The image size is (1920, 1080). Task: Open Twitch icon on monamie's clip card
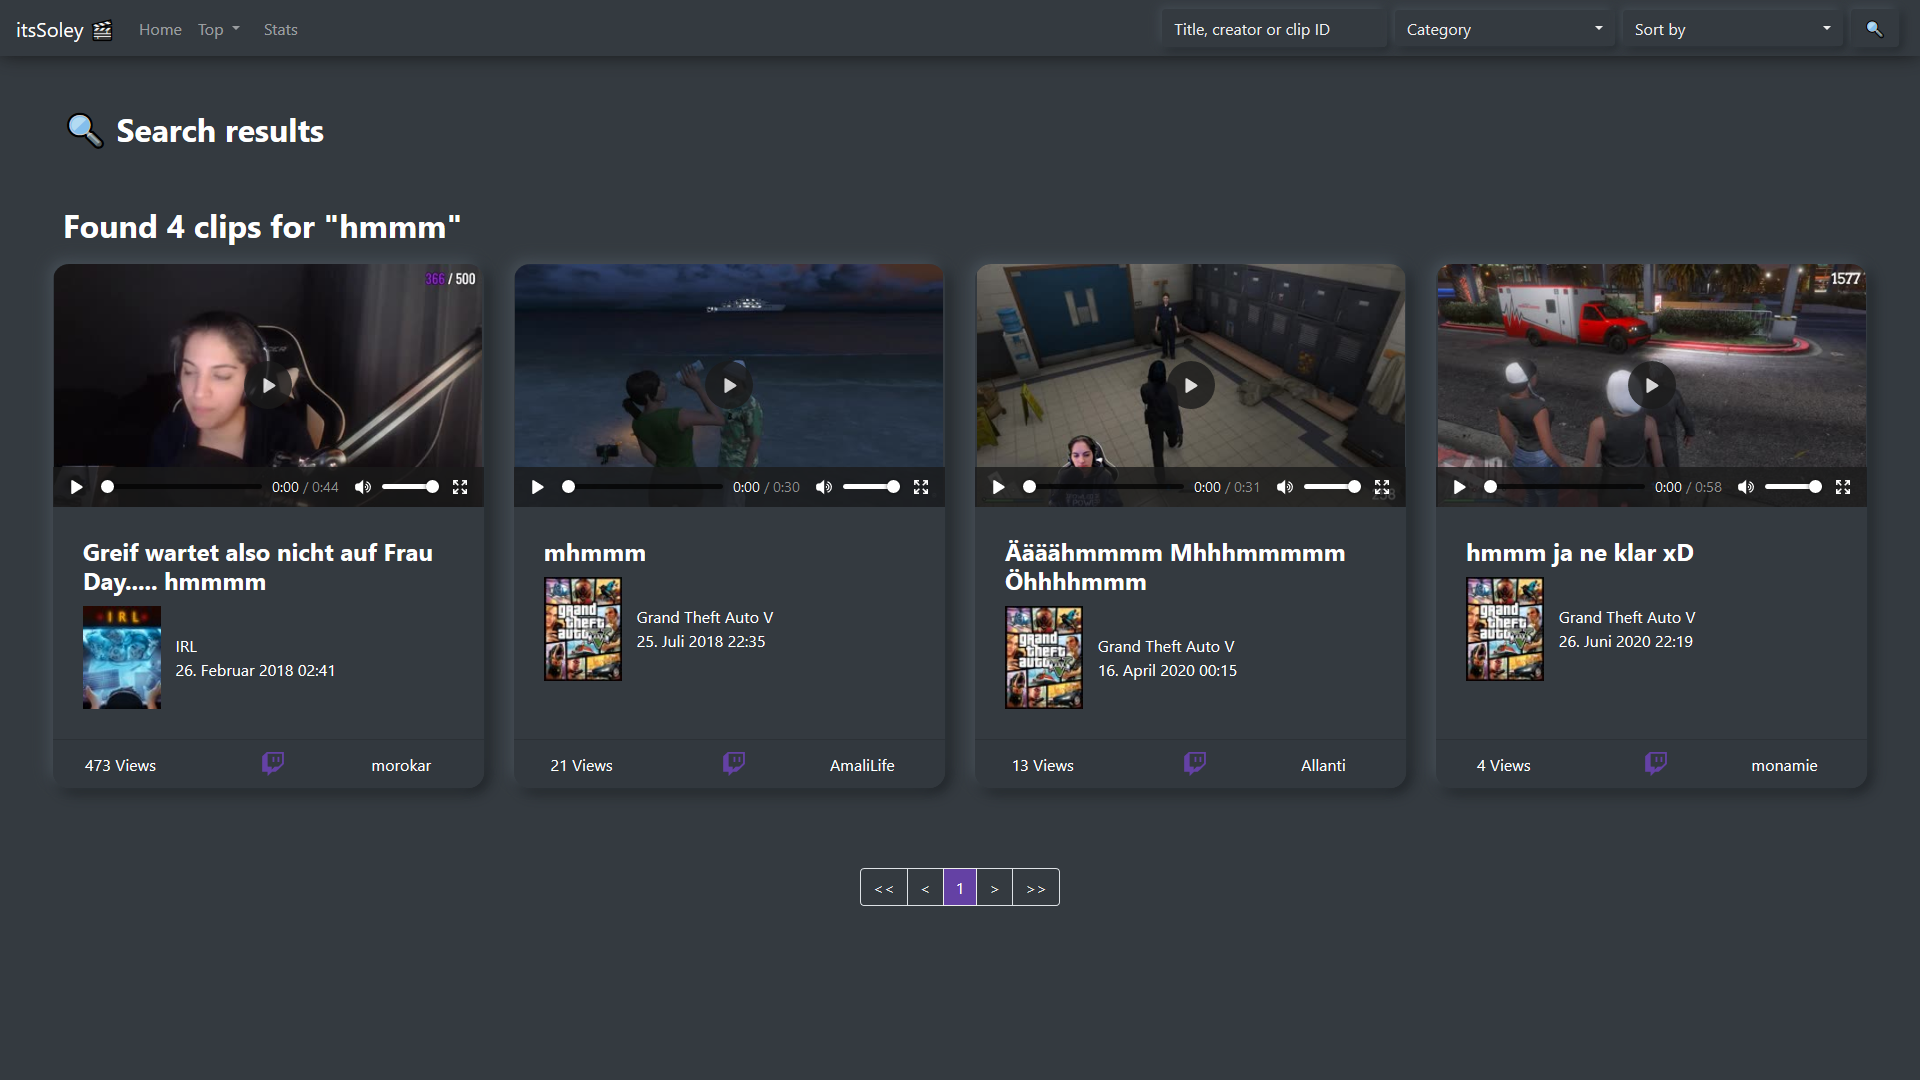click(1656, 764)
